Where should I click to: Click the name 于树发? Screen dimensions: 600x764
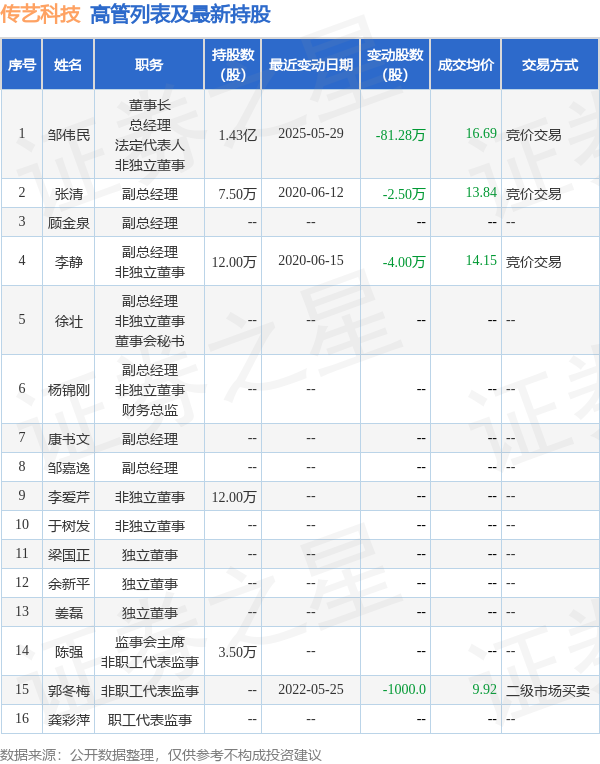tap(69, 526)
